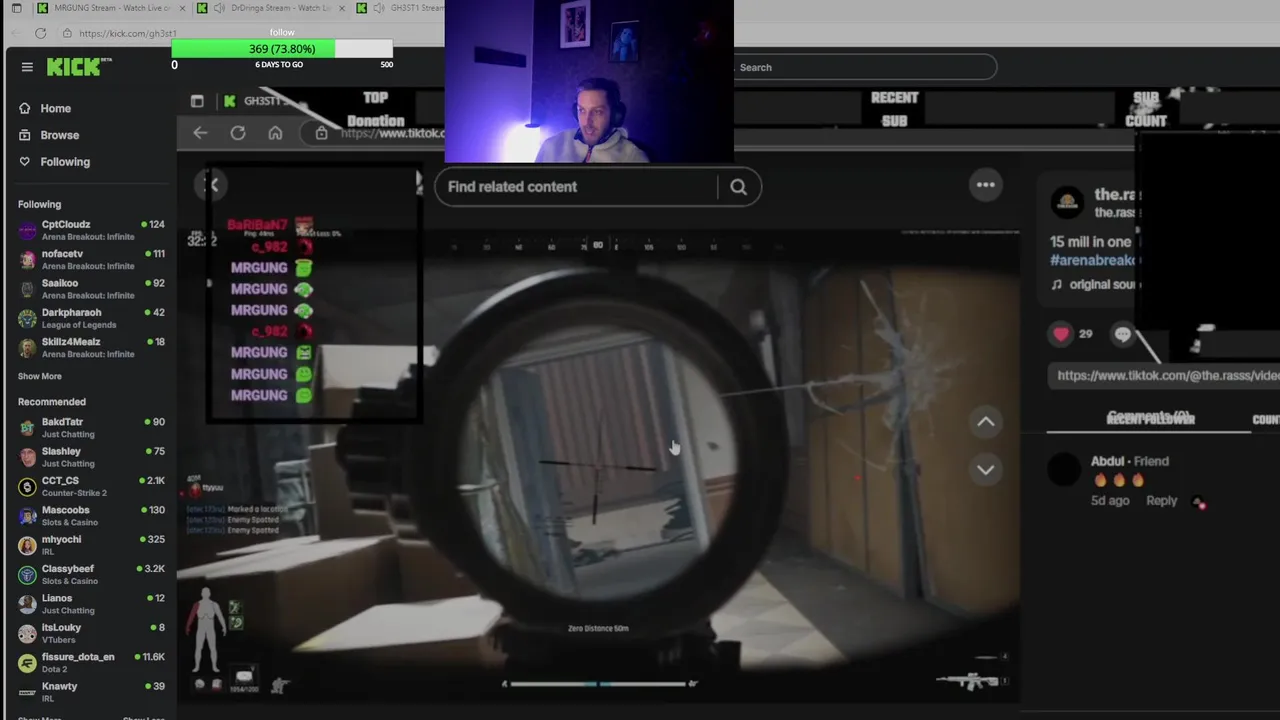Click the follow goal progress bar
The height and width of the screenshot is (720, 1280).
(282, 49)
